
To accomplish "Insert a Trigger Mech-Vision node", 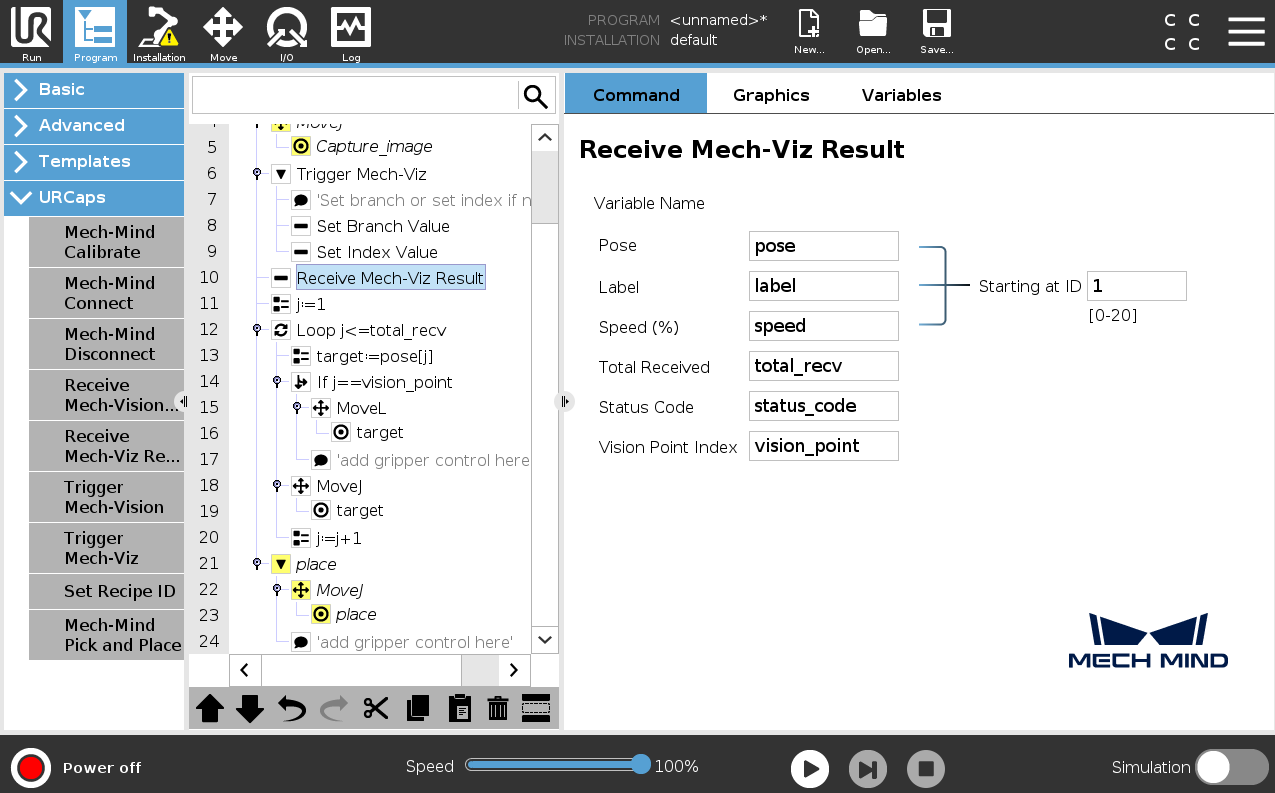I will pos(106,497).
